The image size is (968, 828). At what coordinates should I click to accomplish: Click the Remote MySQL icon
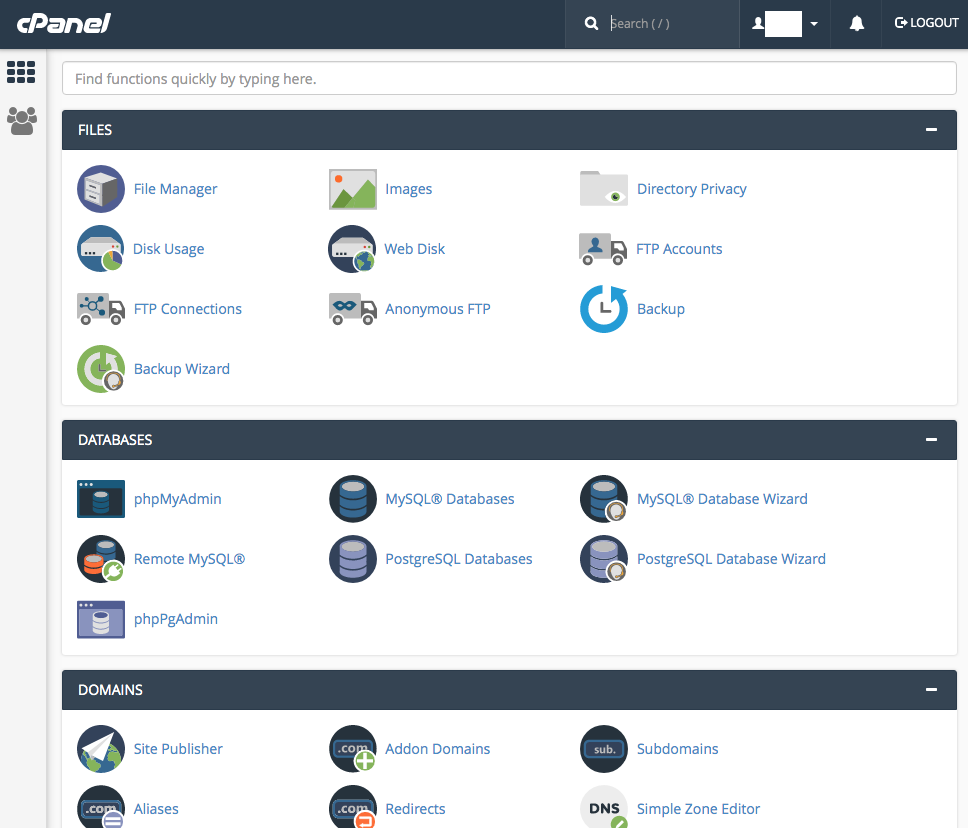(x=101, y=559)
